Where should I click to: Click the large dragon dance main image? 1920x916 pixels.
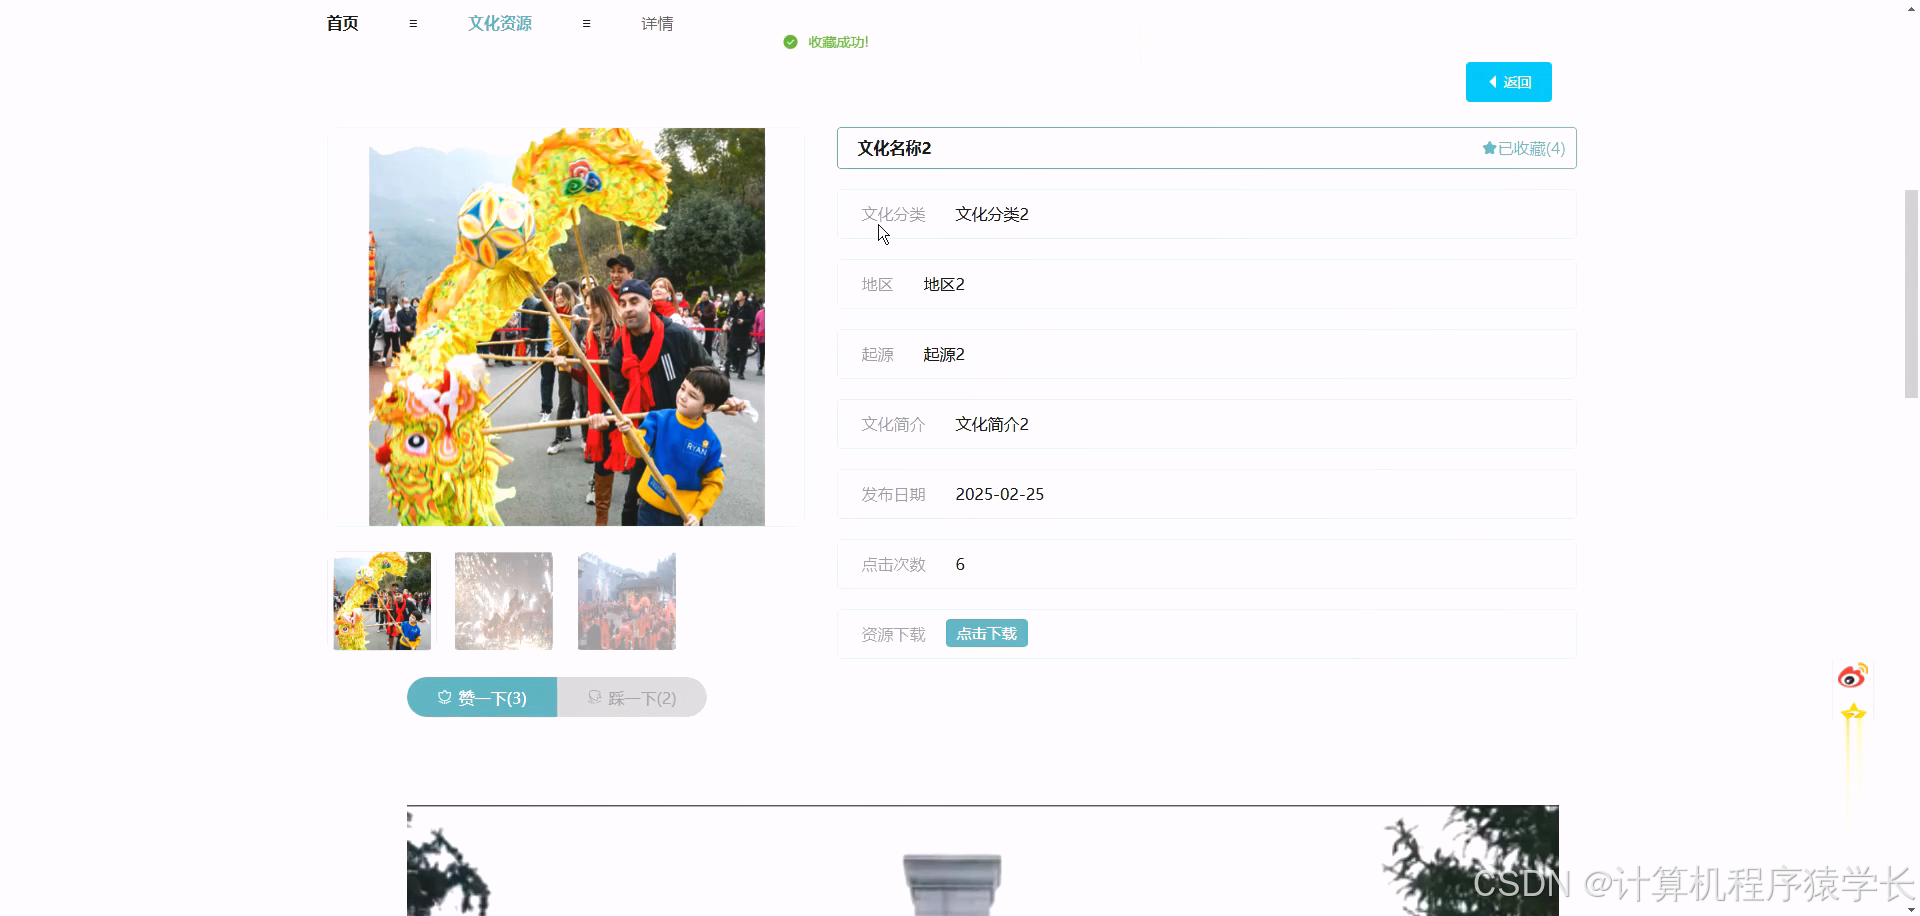(x=565, y=327)
